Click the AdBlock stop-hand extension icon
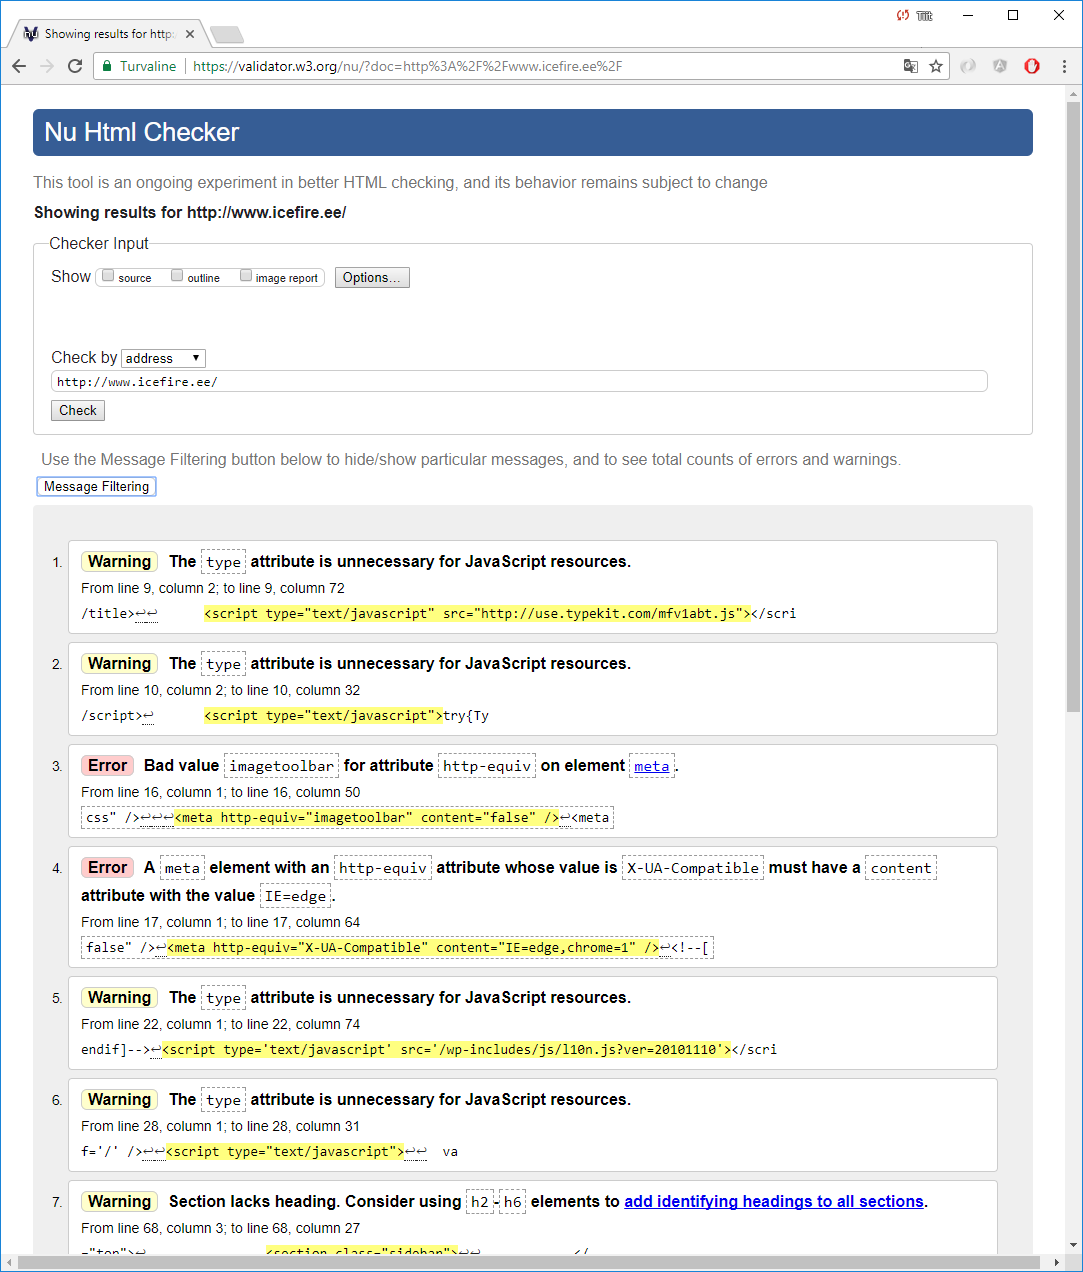 (1032, 66)
